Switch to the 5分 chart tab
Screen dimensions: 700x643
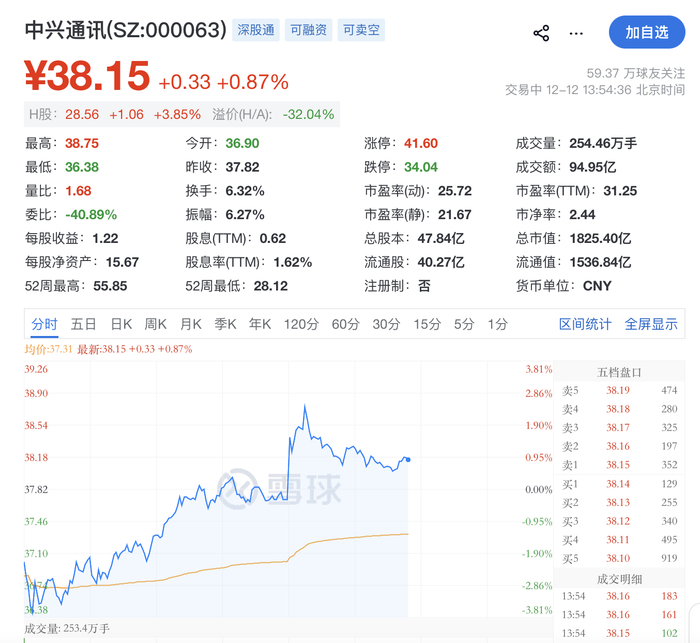(464, 324)
